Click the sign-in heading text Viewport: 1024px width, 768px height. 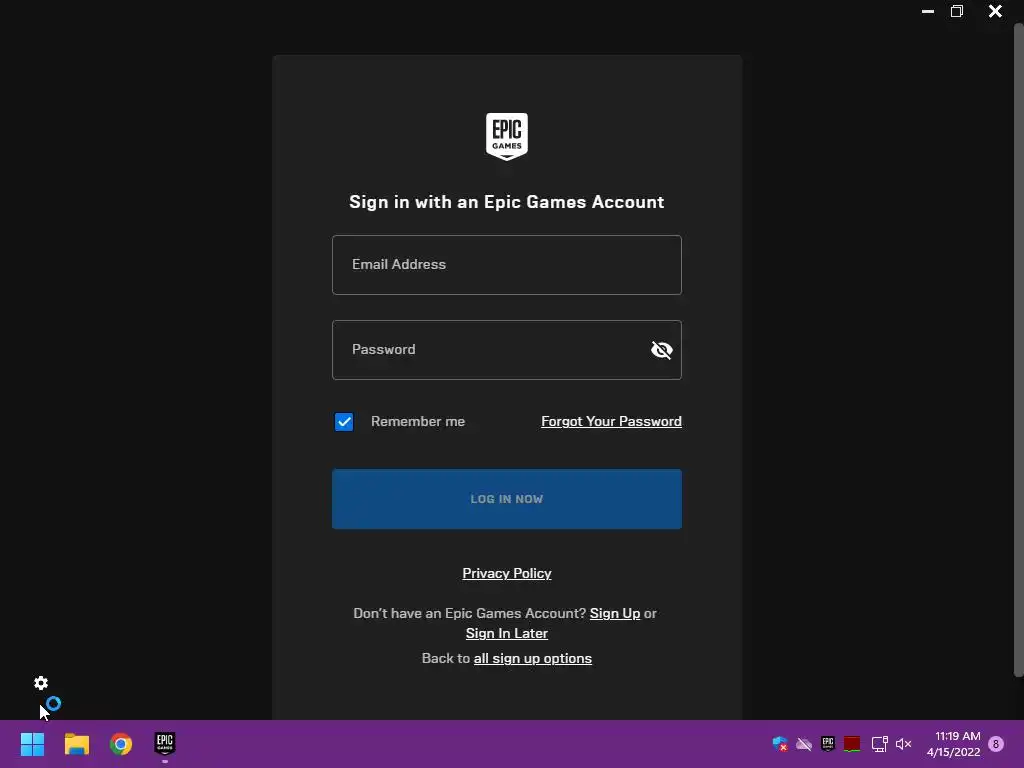[507, 202]
